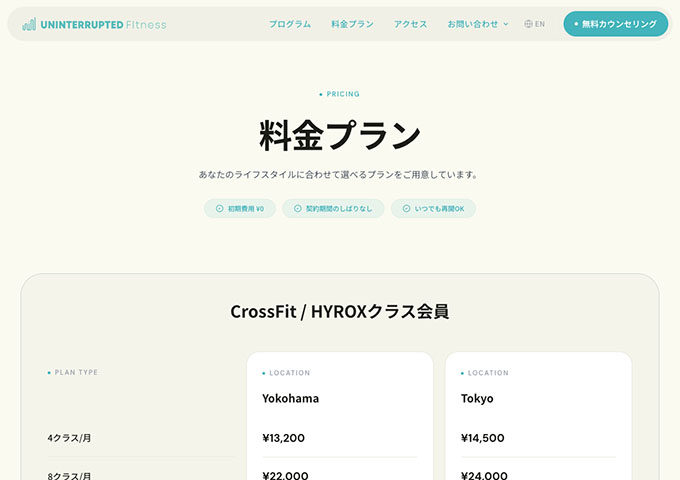Click the Tokyo price ¥24,000
The image size is (680, 480).
point(484,475)
